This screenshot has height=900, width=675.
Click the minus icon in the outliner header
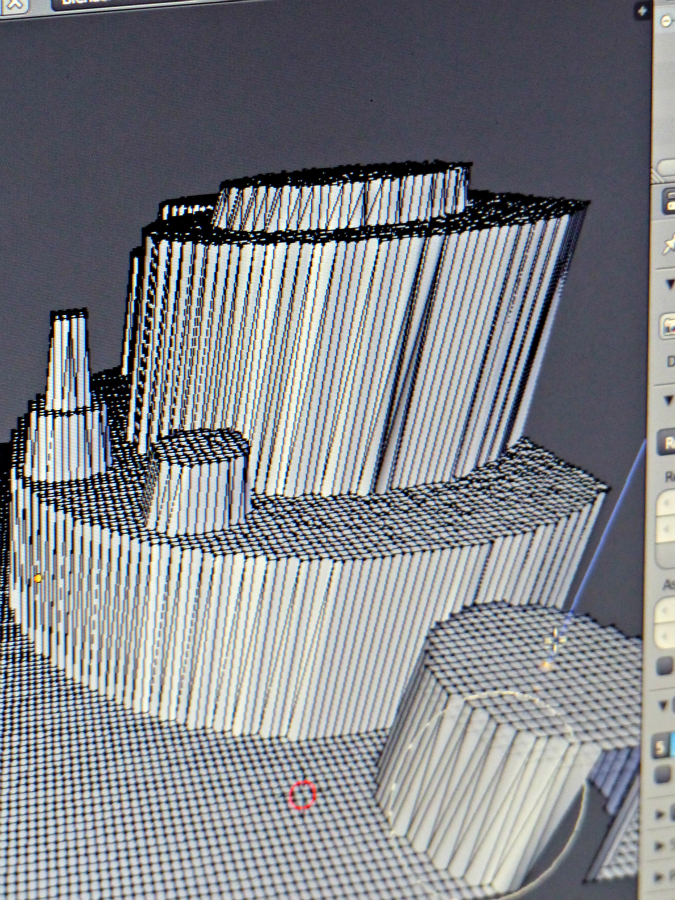click(666, 19)
